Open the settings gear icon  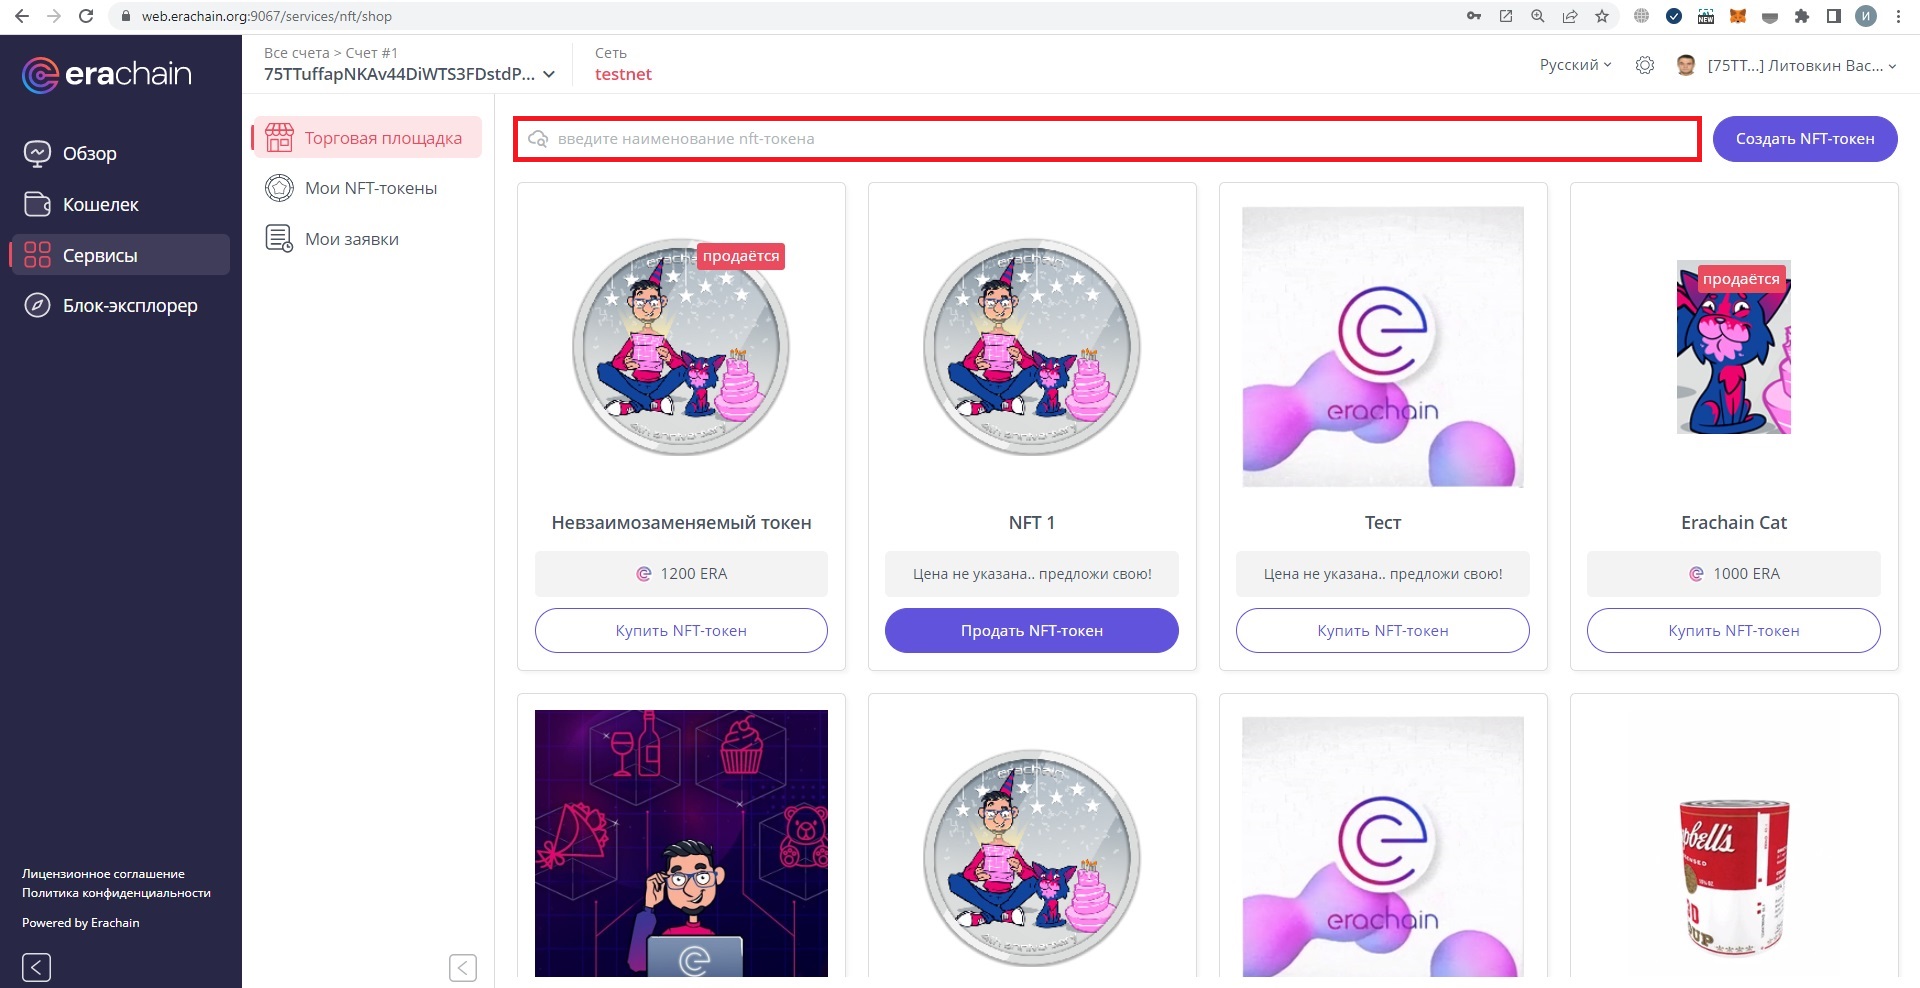click(x=1644, y=65)
